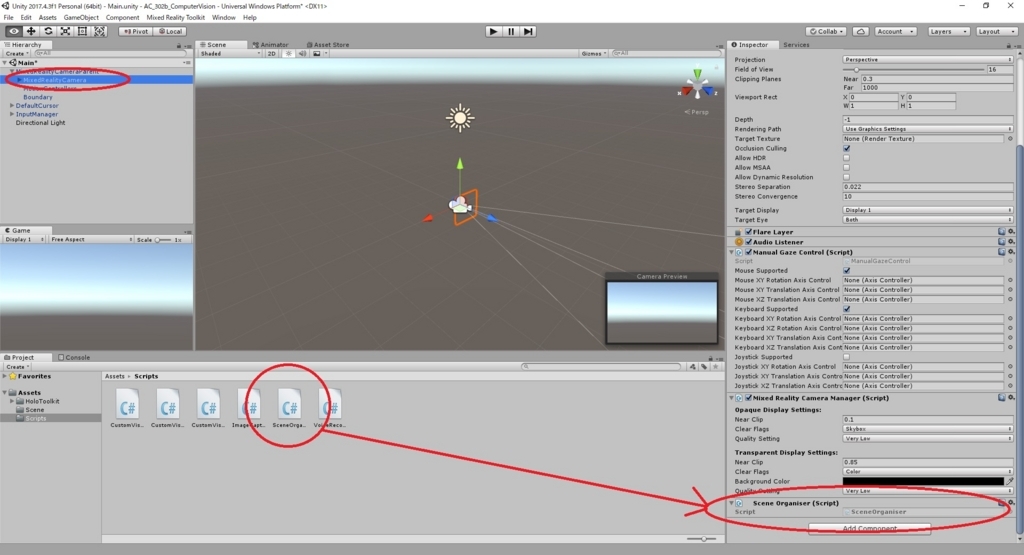Click the Collab button
This screenshot has height=555, width=1024.
point(827,31)
